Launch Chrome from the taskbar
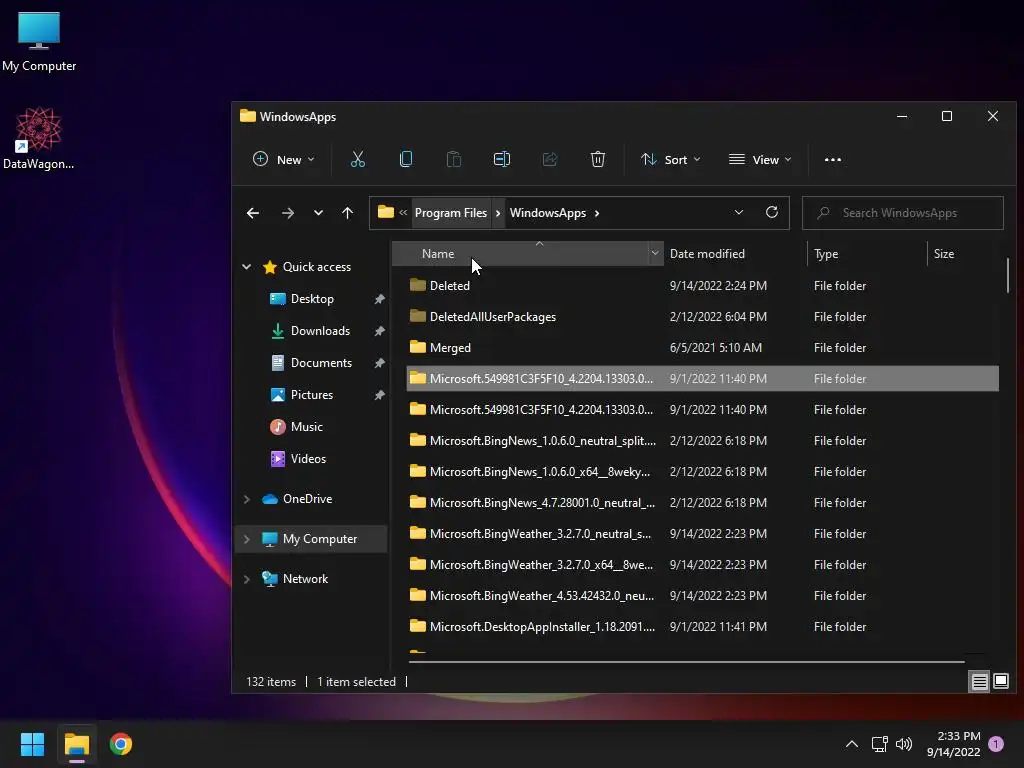Viewport: 1024px width, 768px height. click(121, 744)
